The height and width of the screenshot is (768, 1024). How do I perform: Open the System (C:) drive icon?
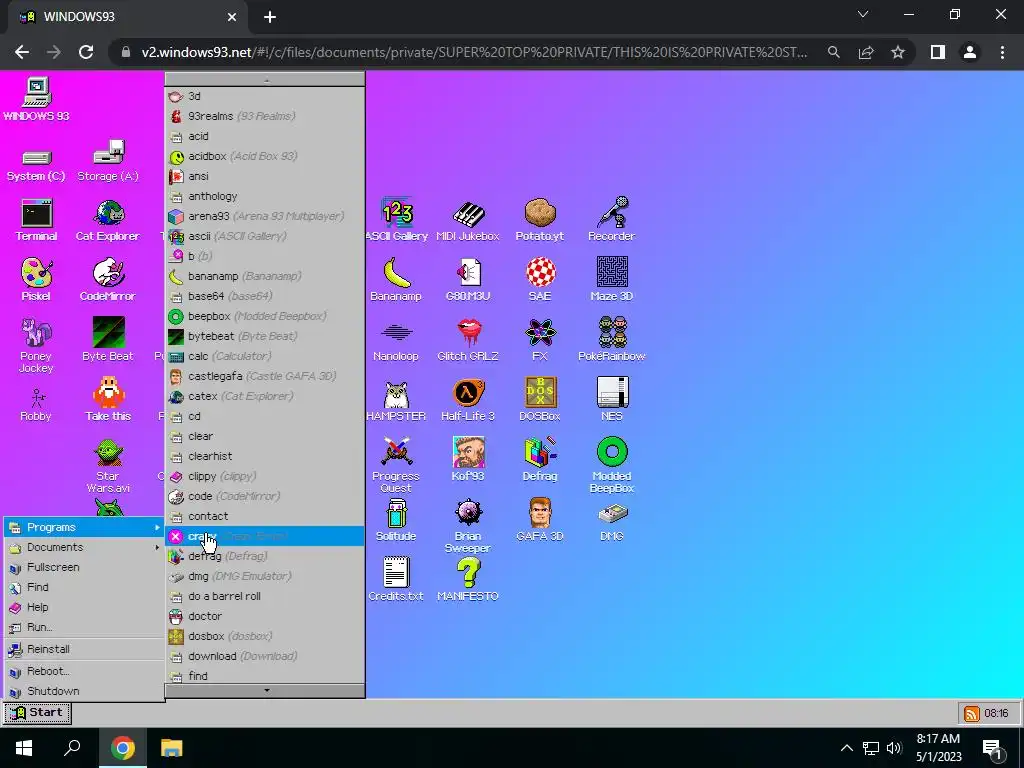pyautogui.click(x=36, y=165)
